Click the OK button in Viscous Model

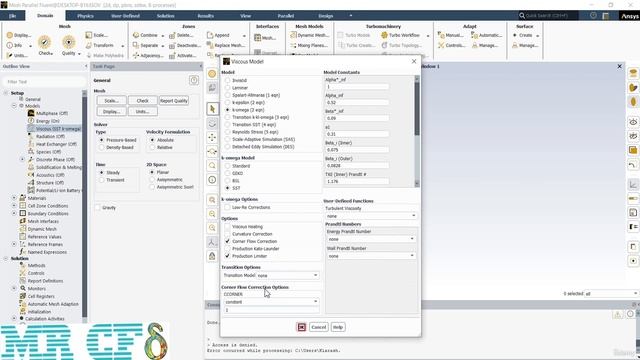pyautogui.click(x=301, y=327)
